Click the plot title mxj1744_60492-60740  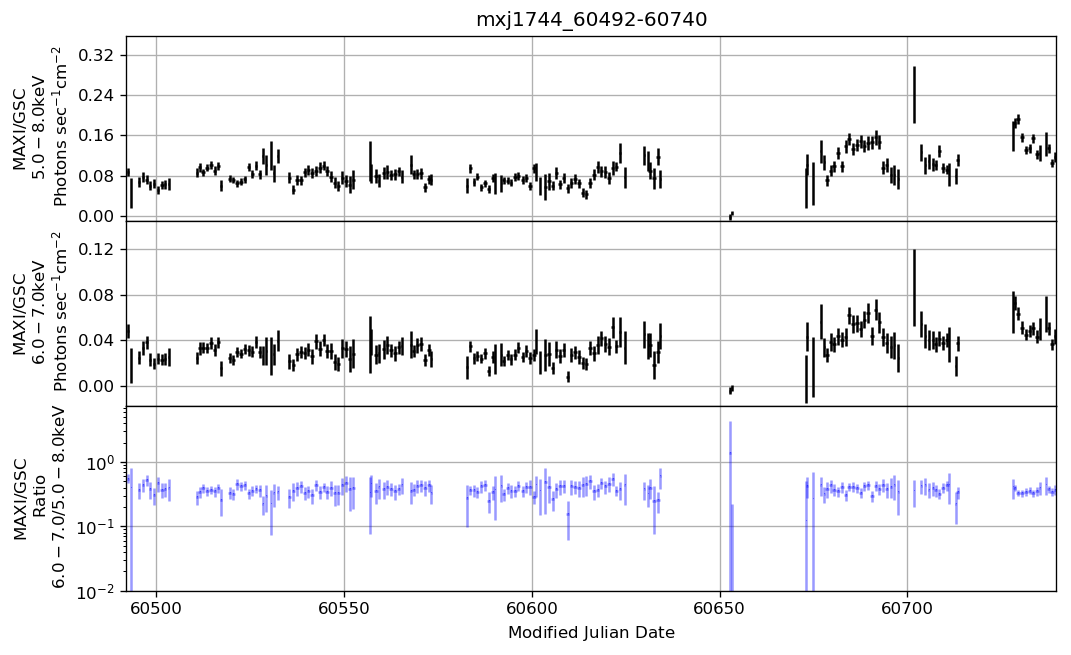click(x=592, y=19)
